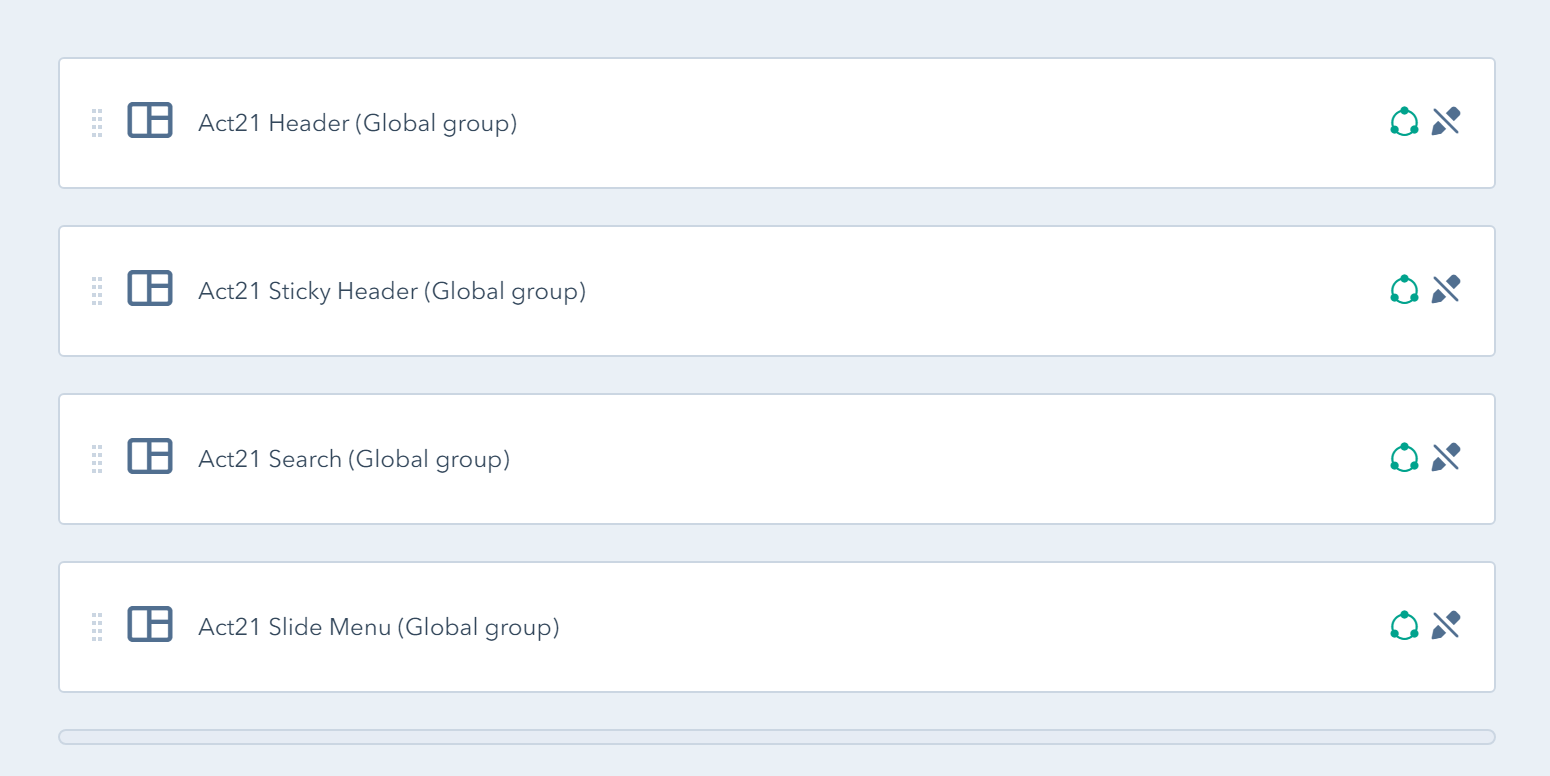Image resolution: width=1550 pixels, height=776 pixels.
Task: Select "Act21 Slide Menu (Global group)" label
Action: click(379, 627)
